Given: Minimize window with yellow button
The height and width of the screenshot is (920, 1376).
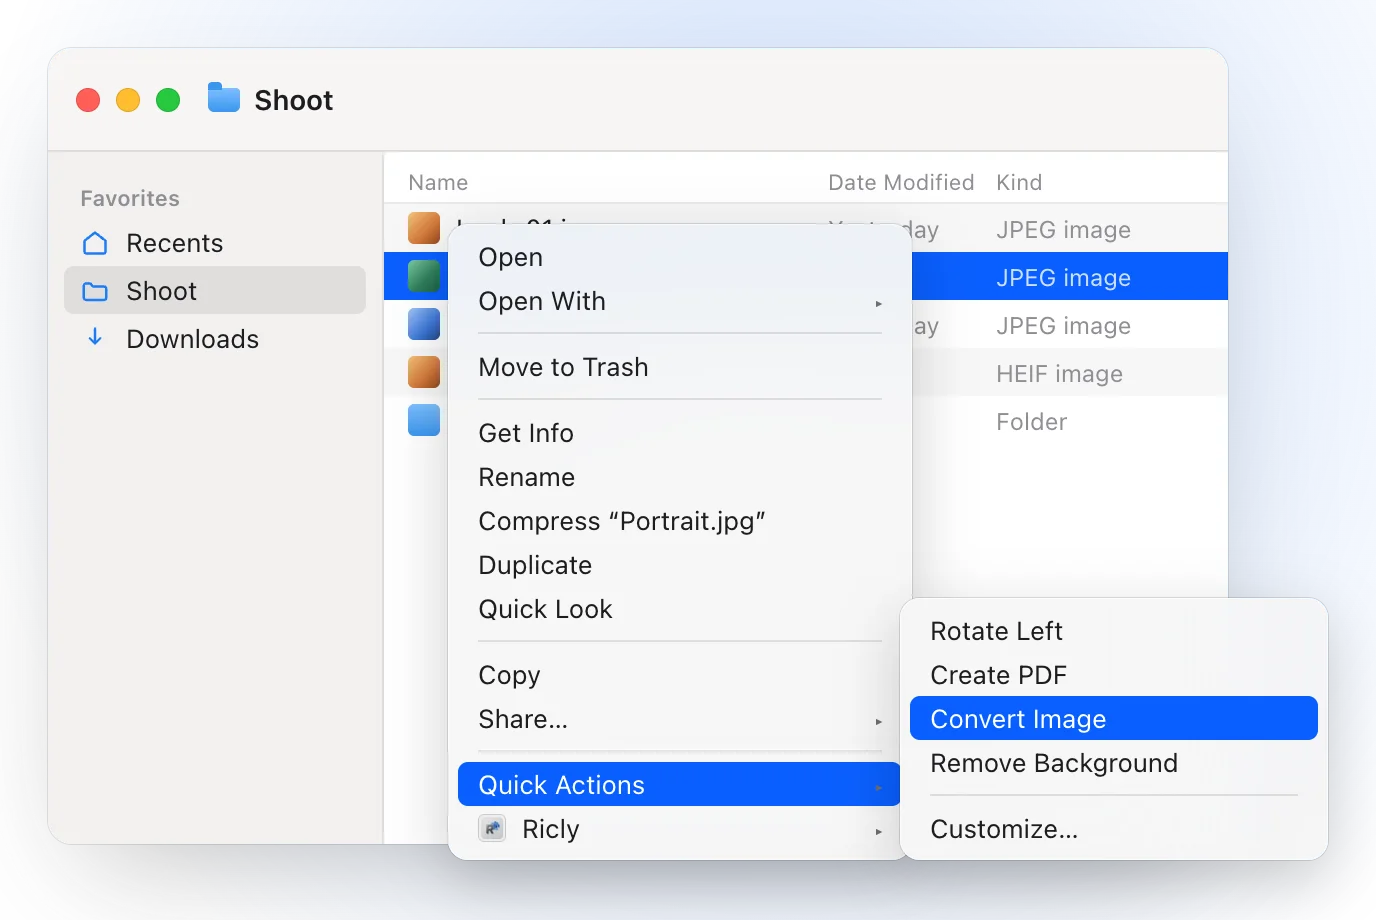Looking at the screenshot, I should click(128, 100).
